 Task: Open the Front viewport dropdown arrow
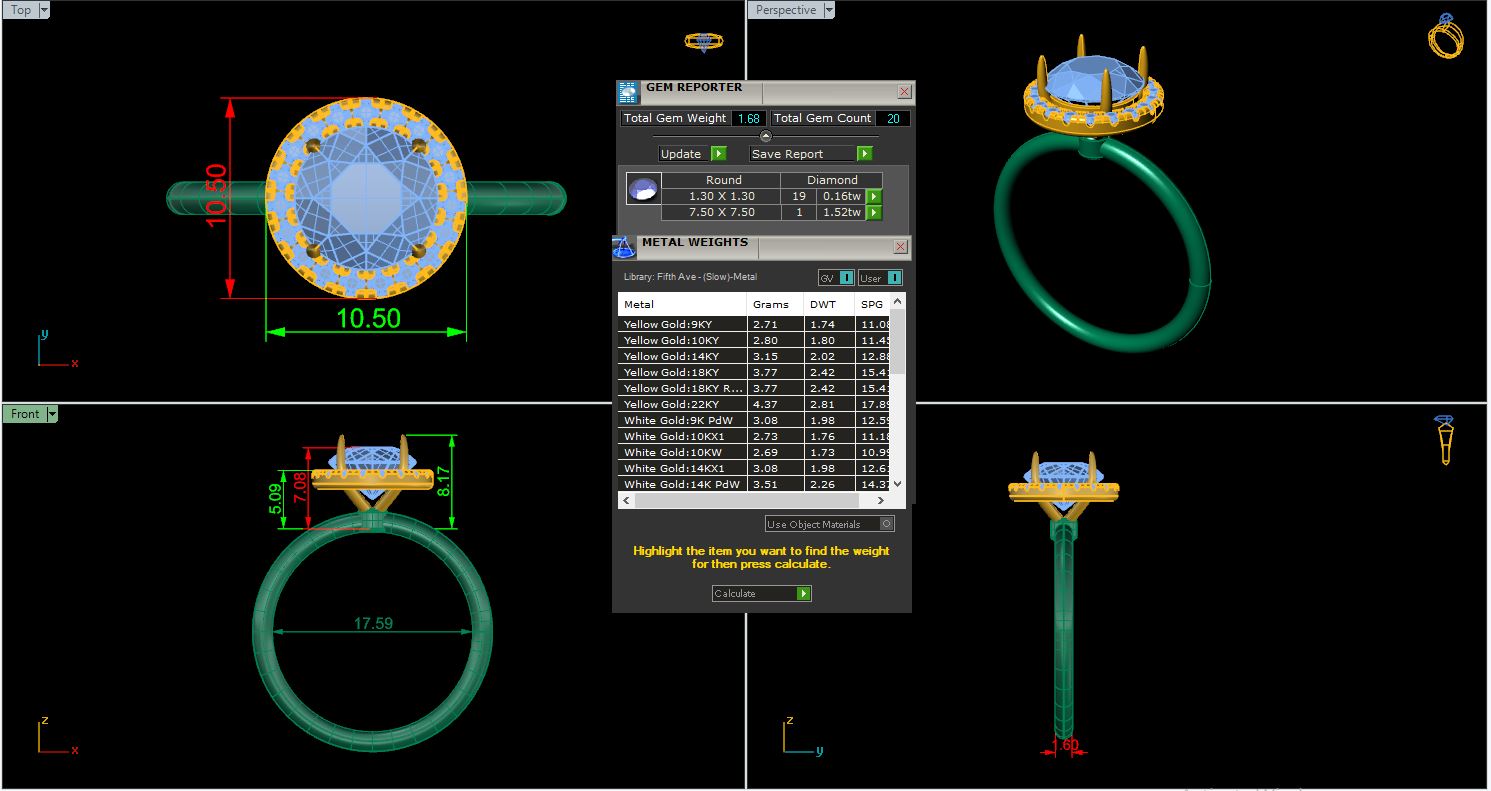52,414
